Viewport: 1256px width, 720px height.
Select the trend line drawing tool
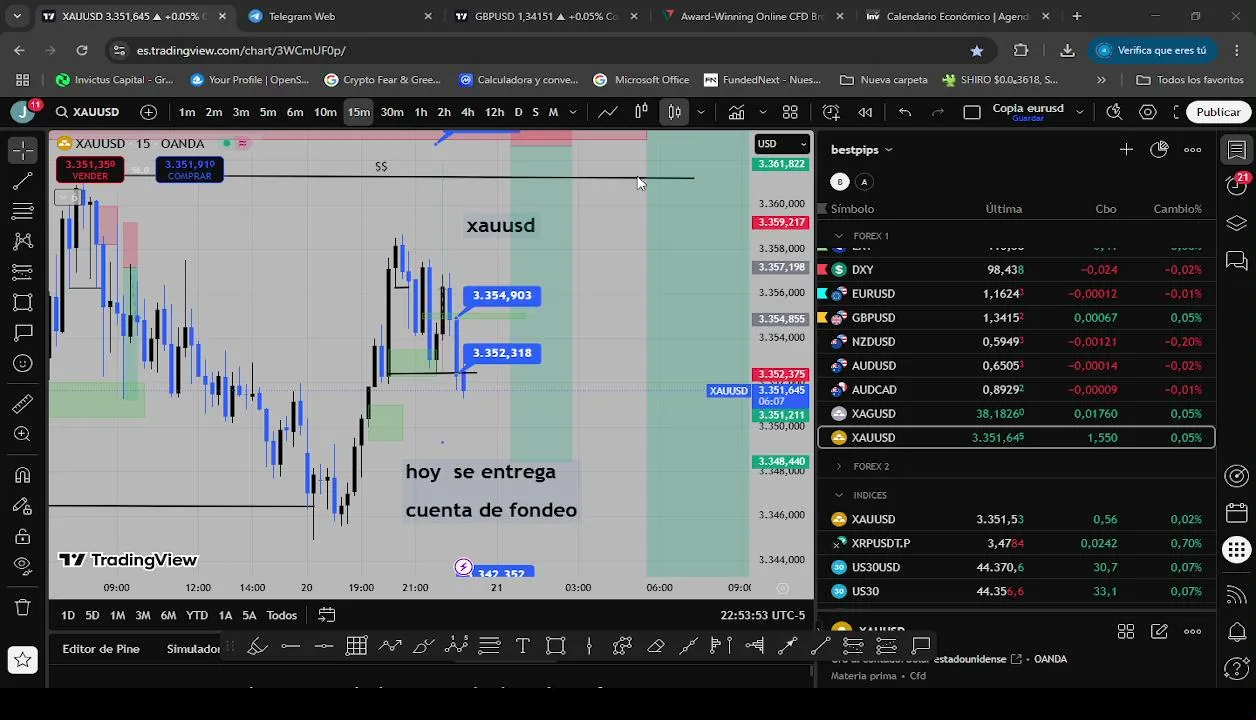click(x=22, y=181)
